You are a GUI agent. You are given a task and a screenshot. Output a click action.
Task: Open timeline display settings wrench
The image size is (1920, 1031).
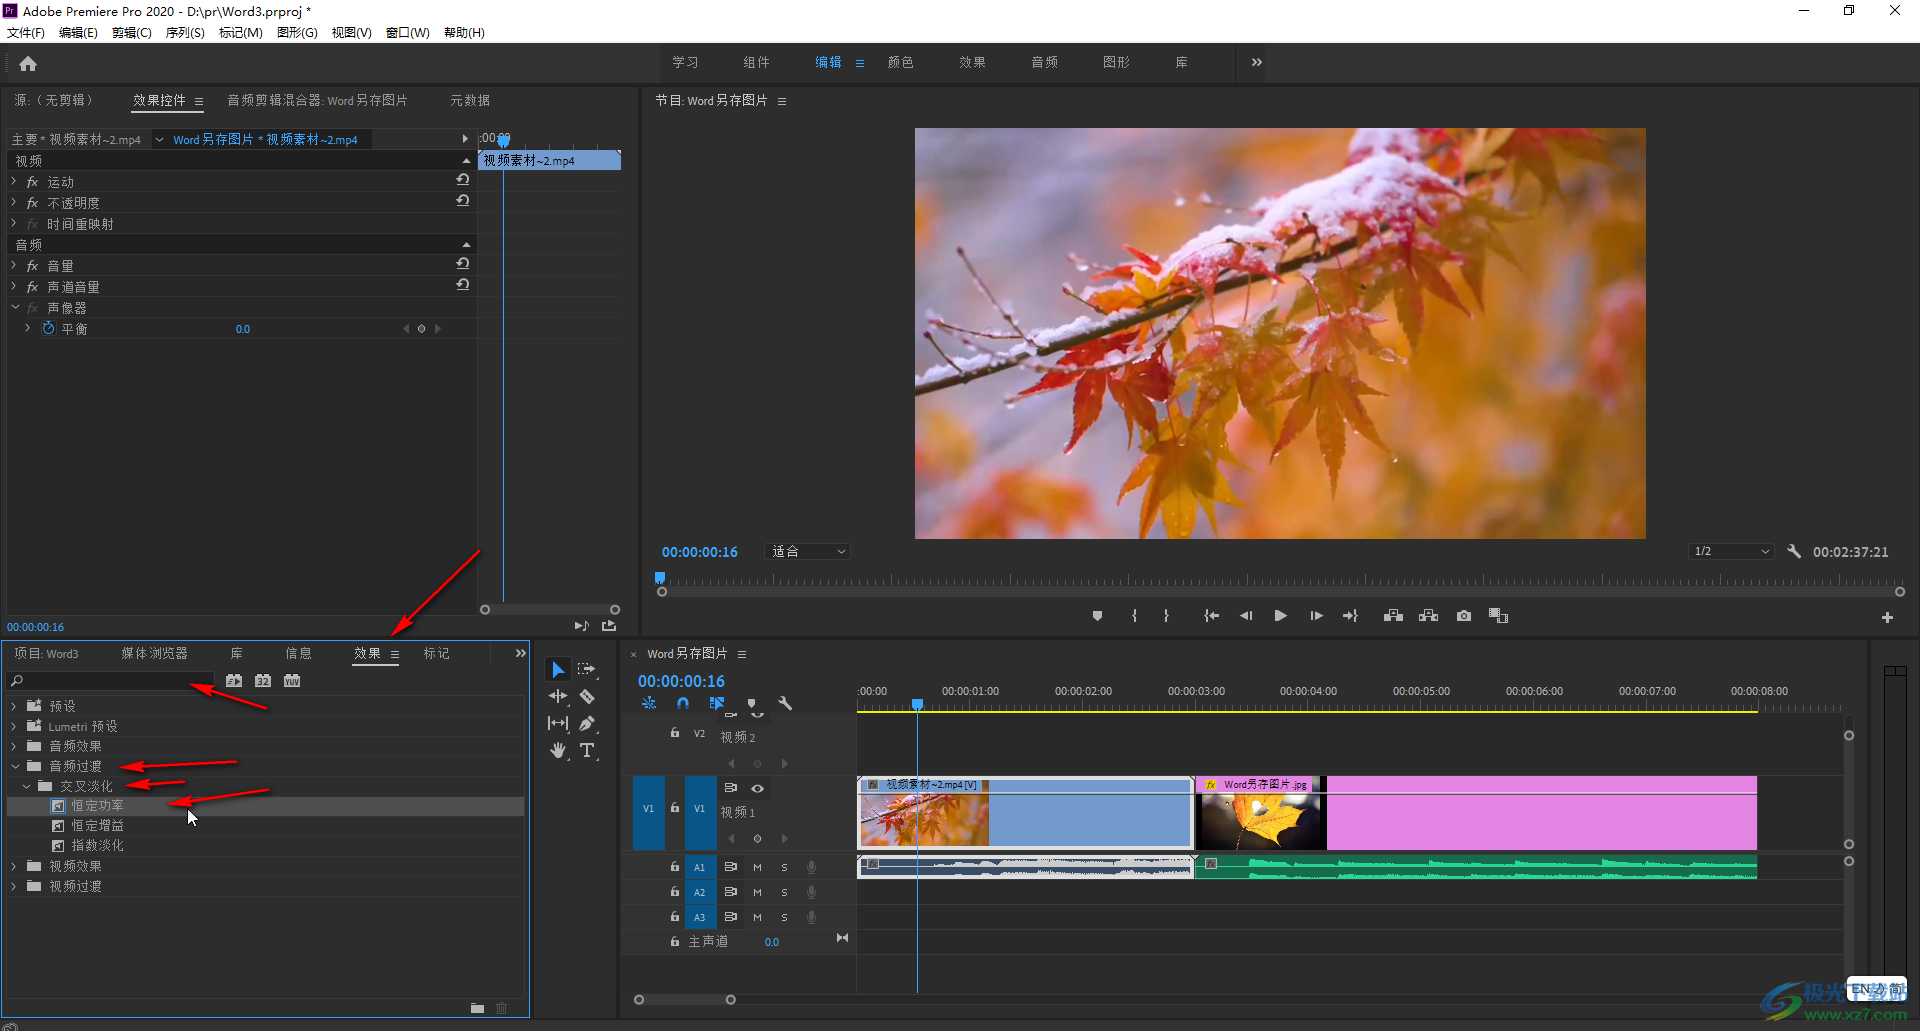click(x=785, y=703)
